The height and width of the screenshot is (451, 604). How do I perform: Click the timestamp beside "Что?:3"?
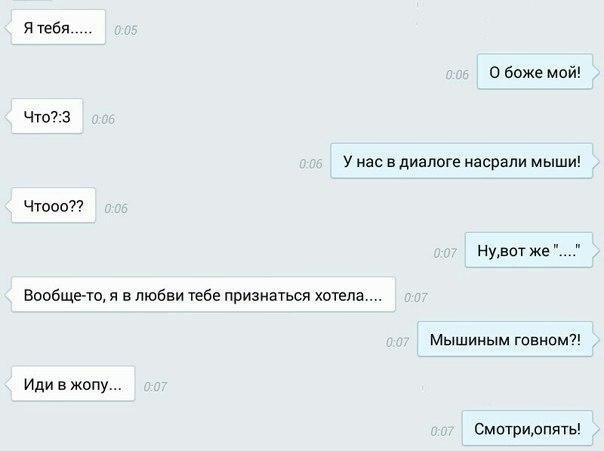point(103,119)
